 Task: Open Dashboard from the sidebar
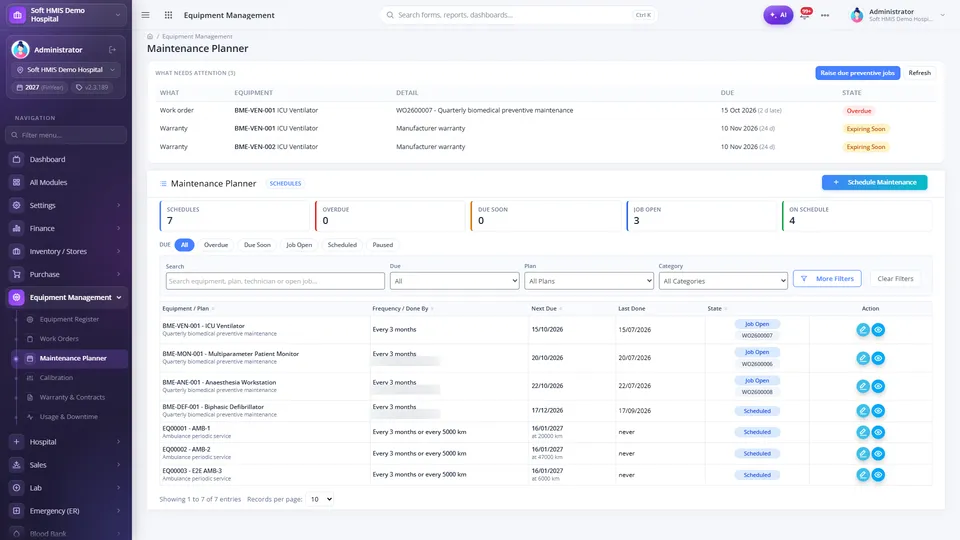coord(66,159)
